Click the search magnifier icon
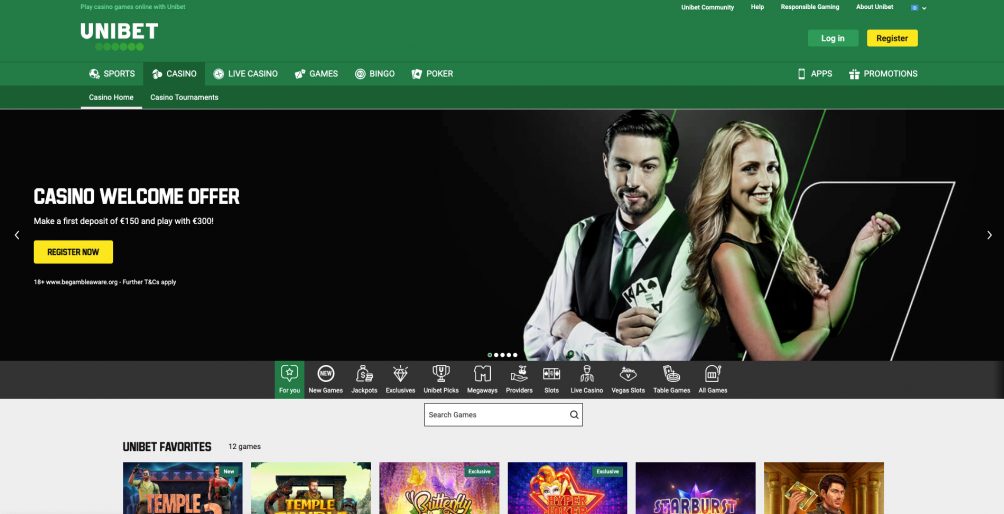This screenshot has height=514, width=1004. (x=574, y=415)
